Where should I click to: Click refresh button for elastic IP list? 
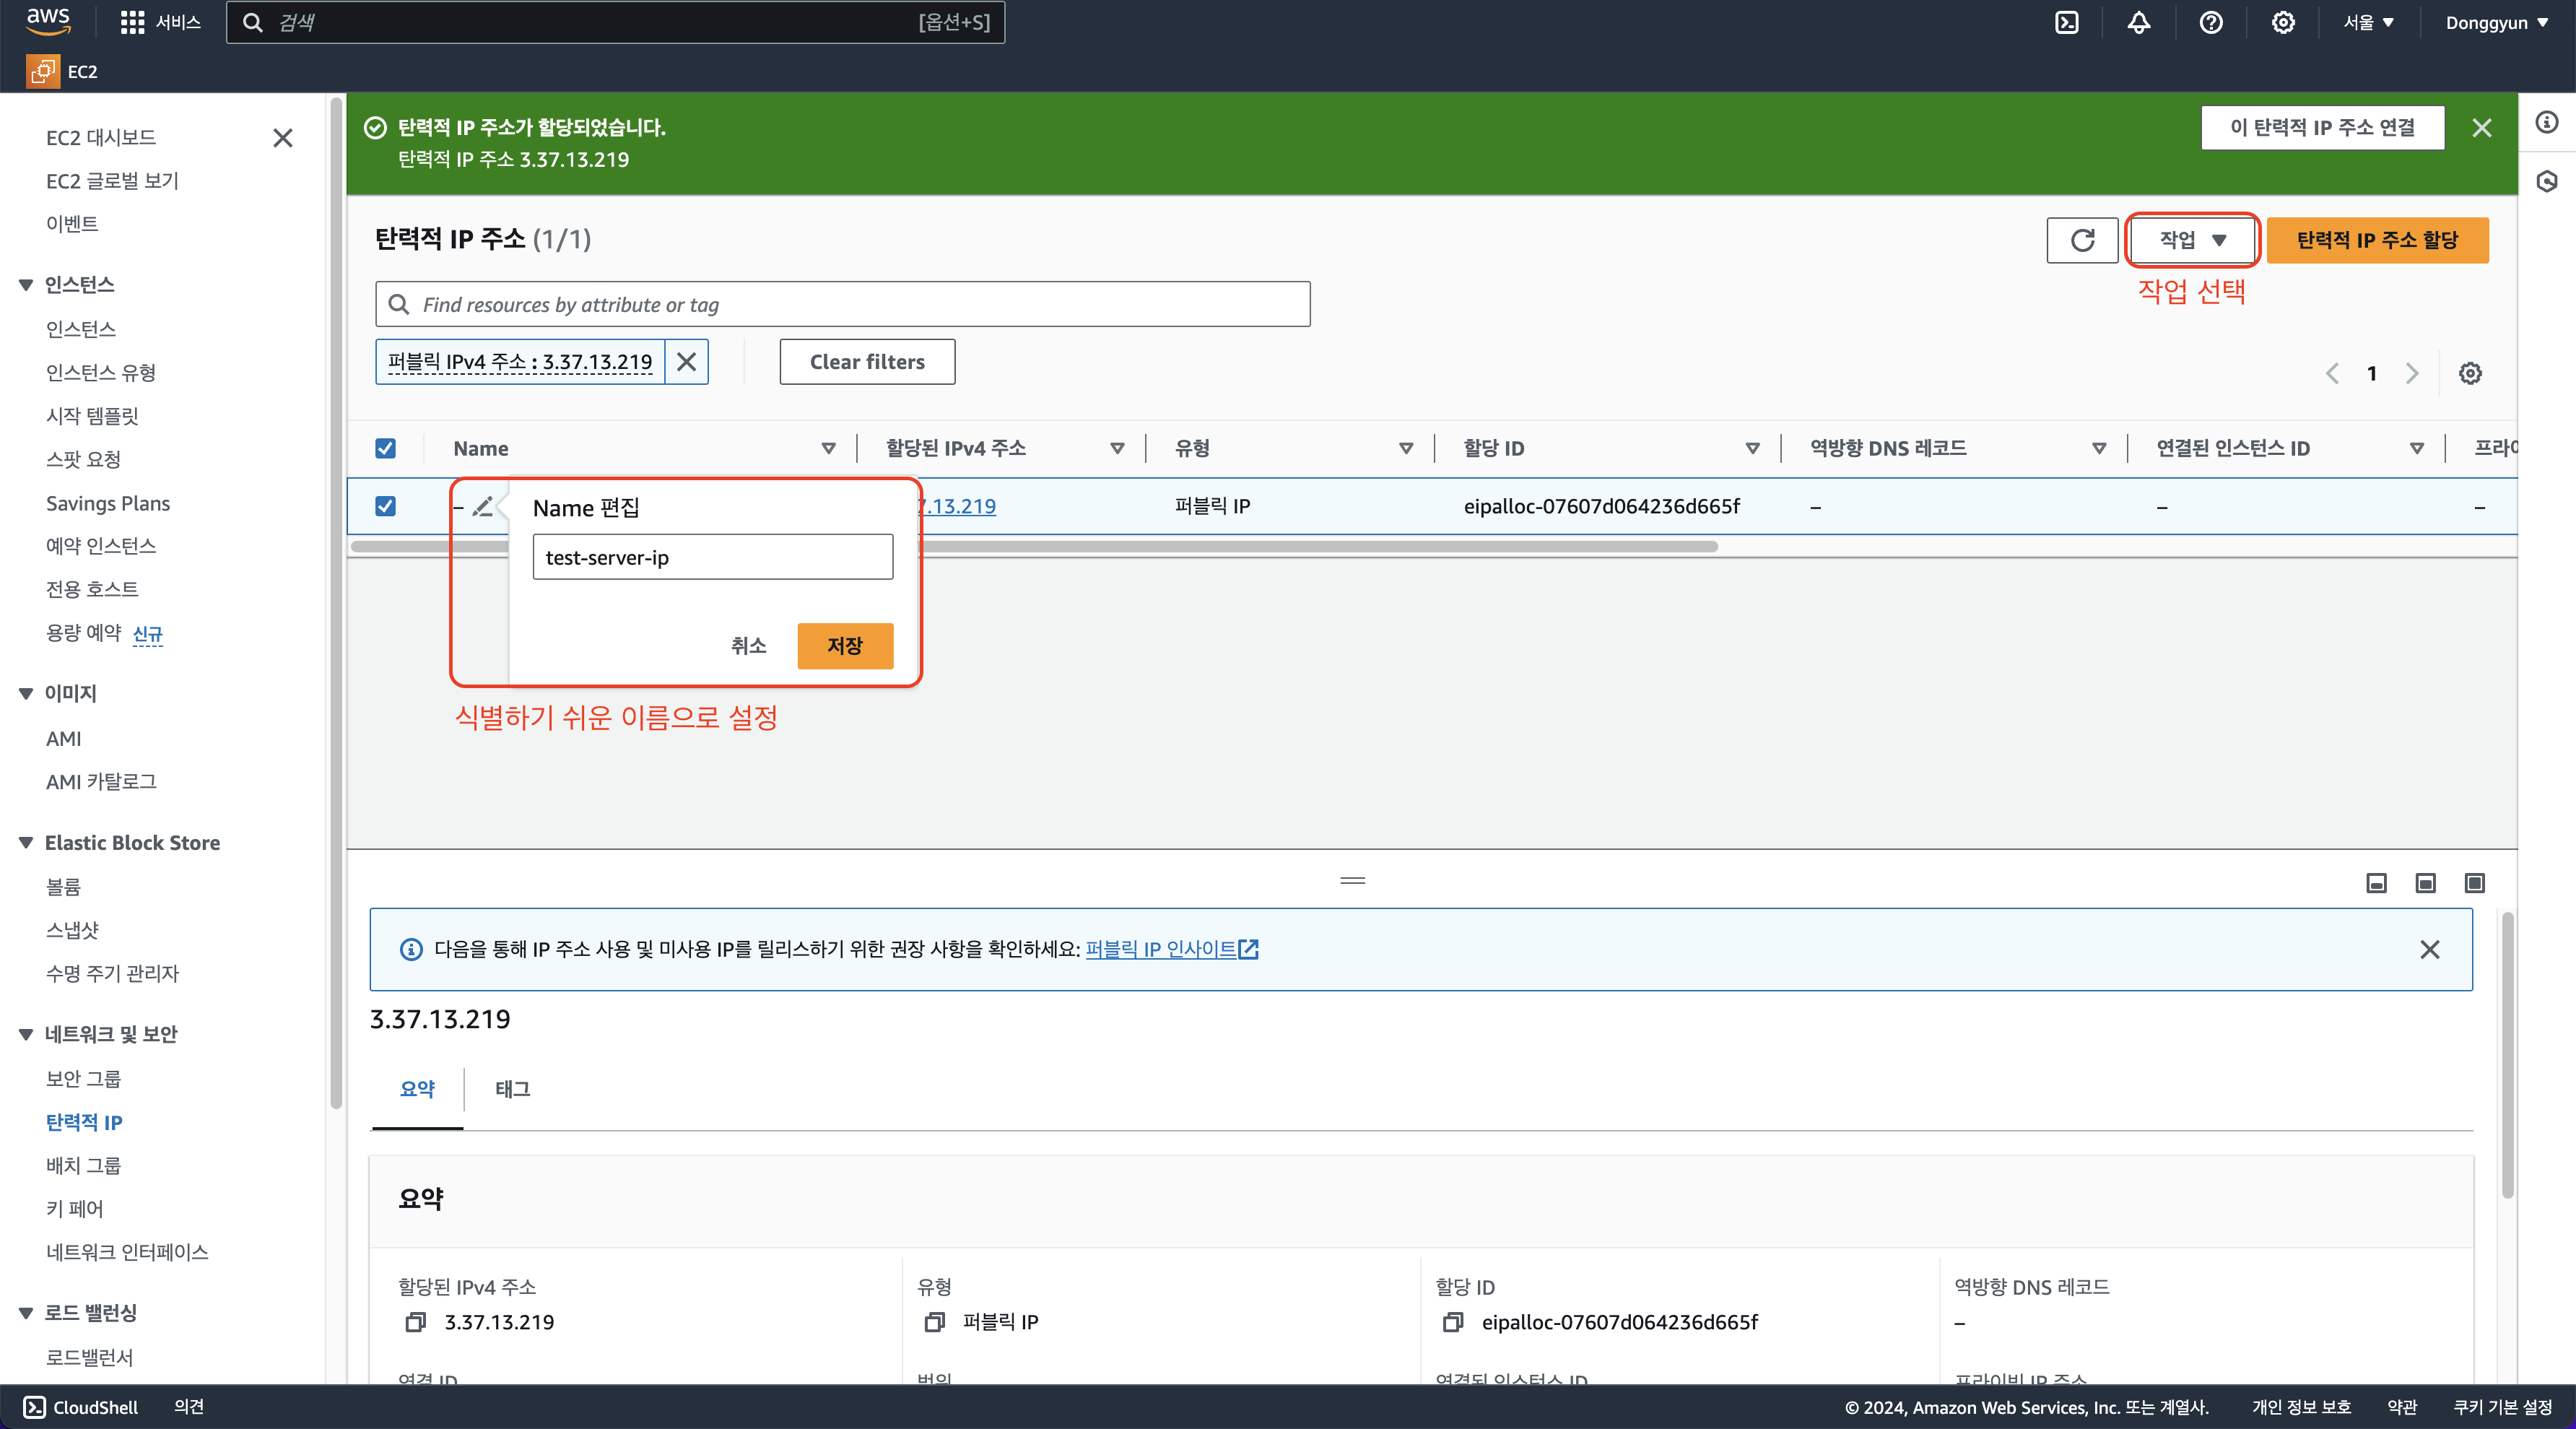click(x=2082, y=240)
